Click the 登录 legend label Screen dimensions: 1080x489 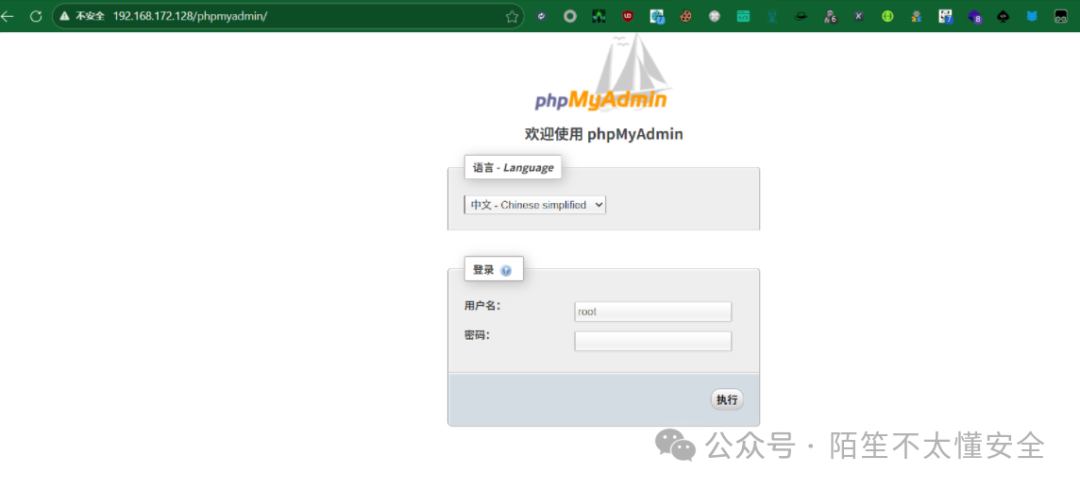[x=484, y=270]
